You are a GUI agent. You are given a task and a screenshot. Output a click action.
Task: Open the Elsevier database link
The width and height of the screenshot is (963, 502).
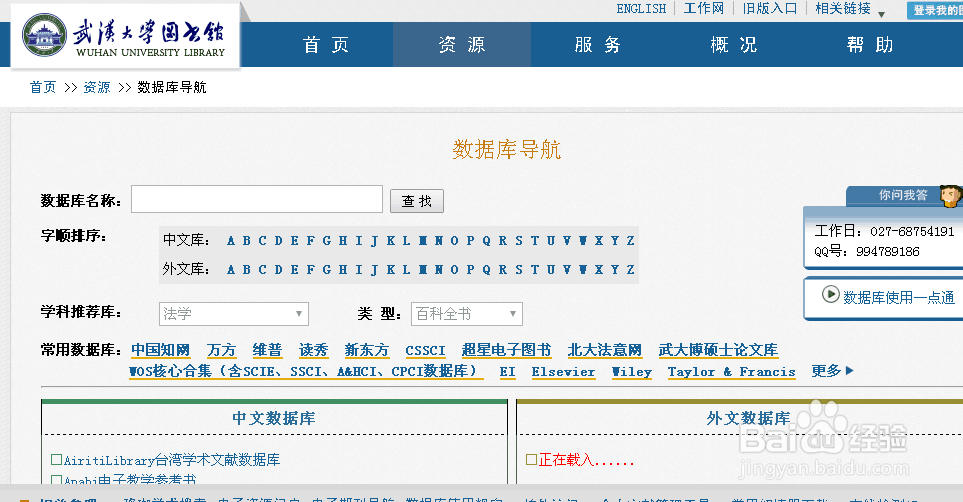[x=563, y=372]
